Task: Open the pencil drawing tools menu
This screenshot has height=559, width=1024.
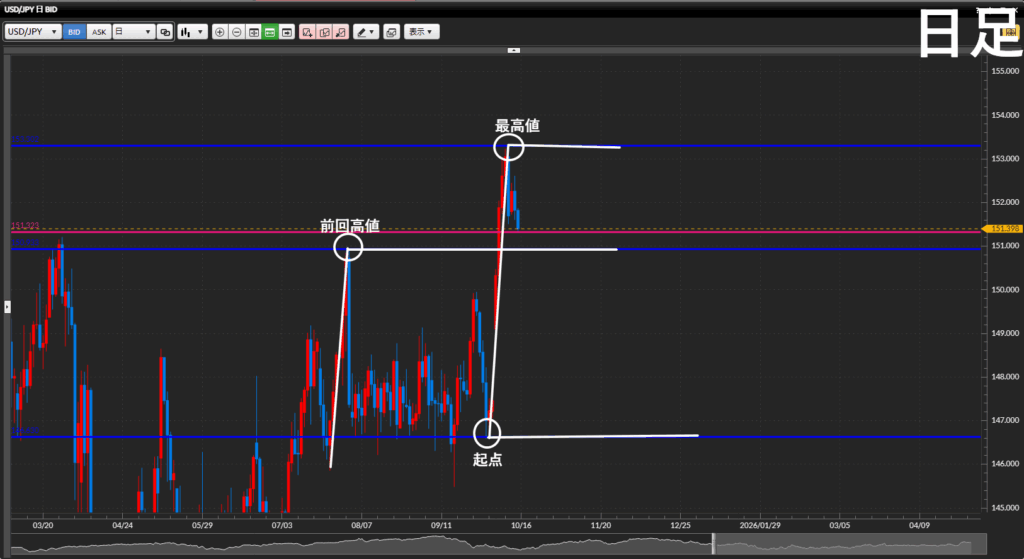Action: [x=365, y=32]
